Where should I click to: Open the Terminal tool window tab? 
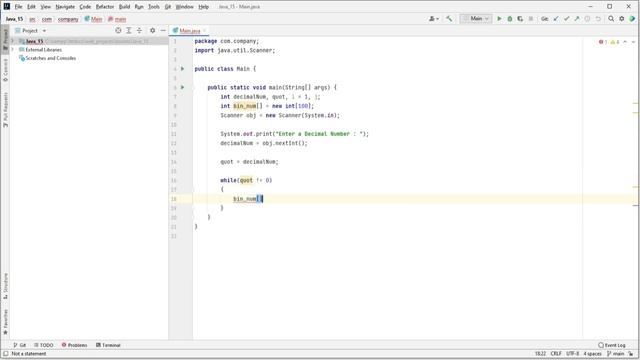tap(108, 345)
